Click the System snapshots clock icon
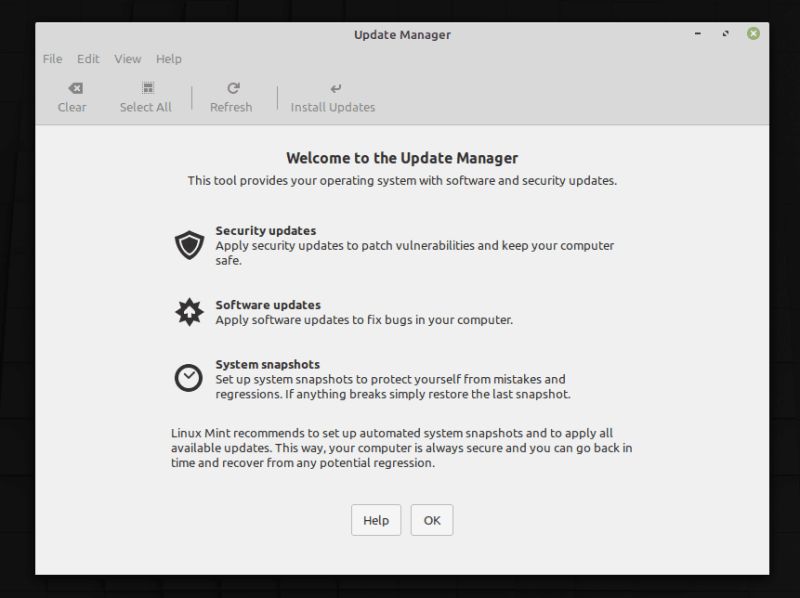The image size is (800, 598). [188, 378]
